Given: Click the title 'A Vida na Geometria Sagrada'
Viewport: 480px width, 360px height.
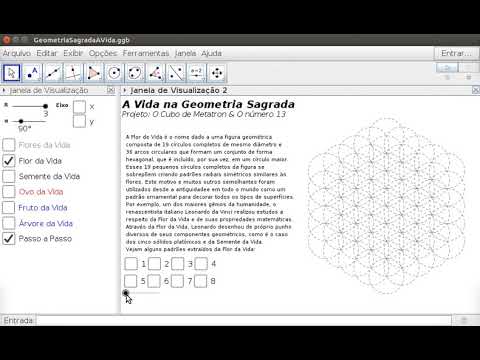Looking at the screenshot, I should pos(208,104).
